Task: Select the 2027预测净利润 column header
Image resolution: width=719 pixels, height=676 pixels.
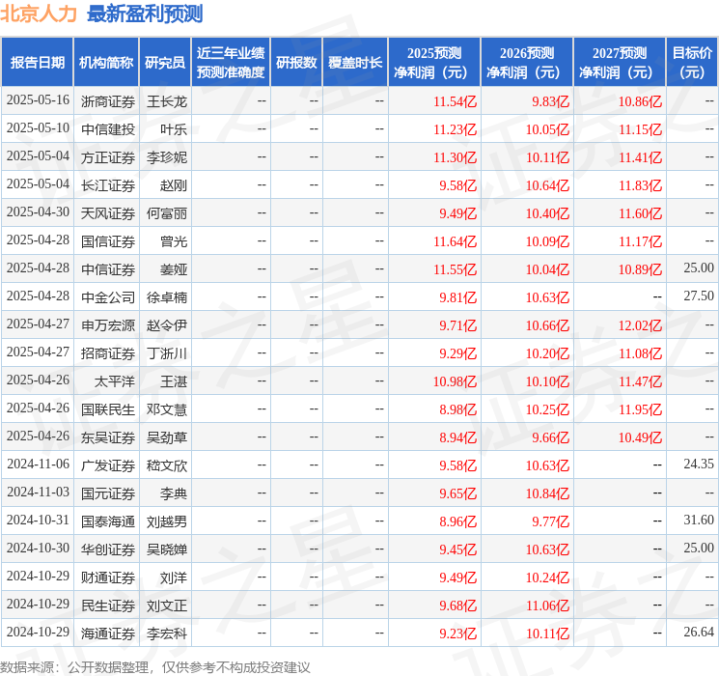Action: (x=619, y=62)
